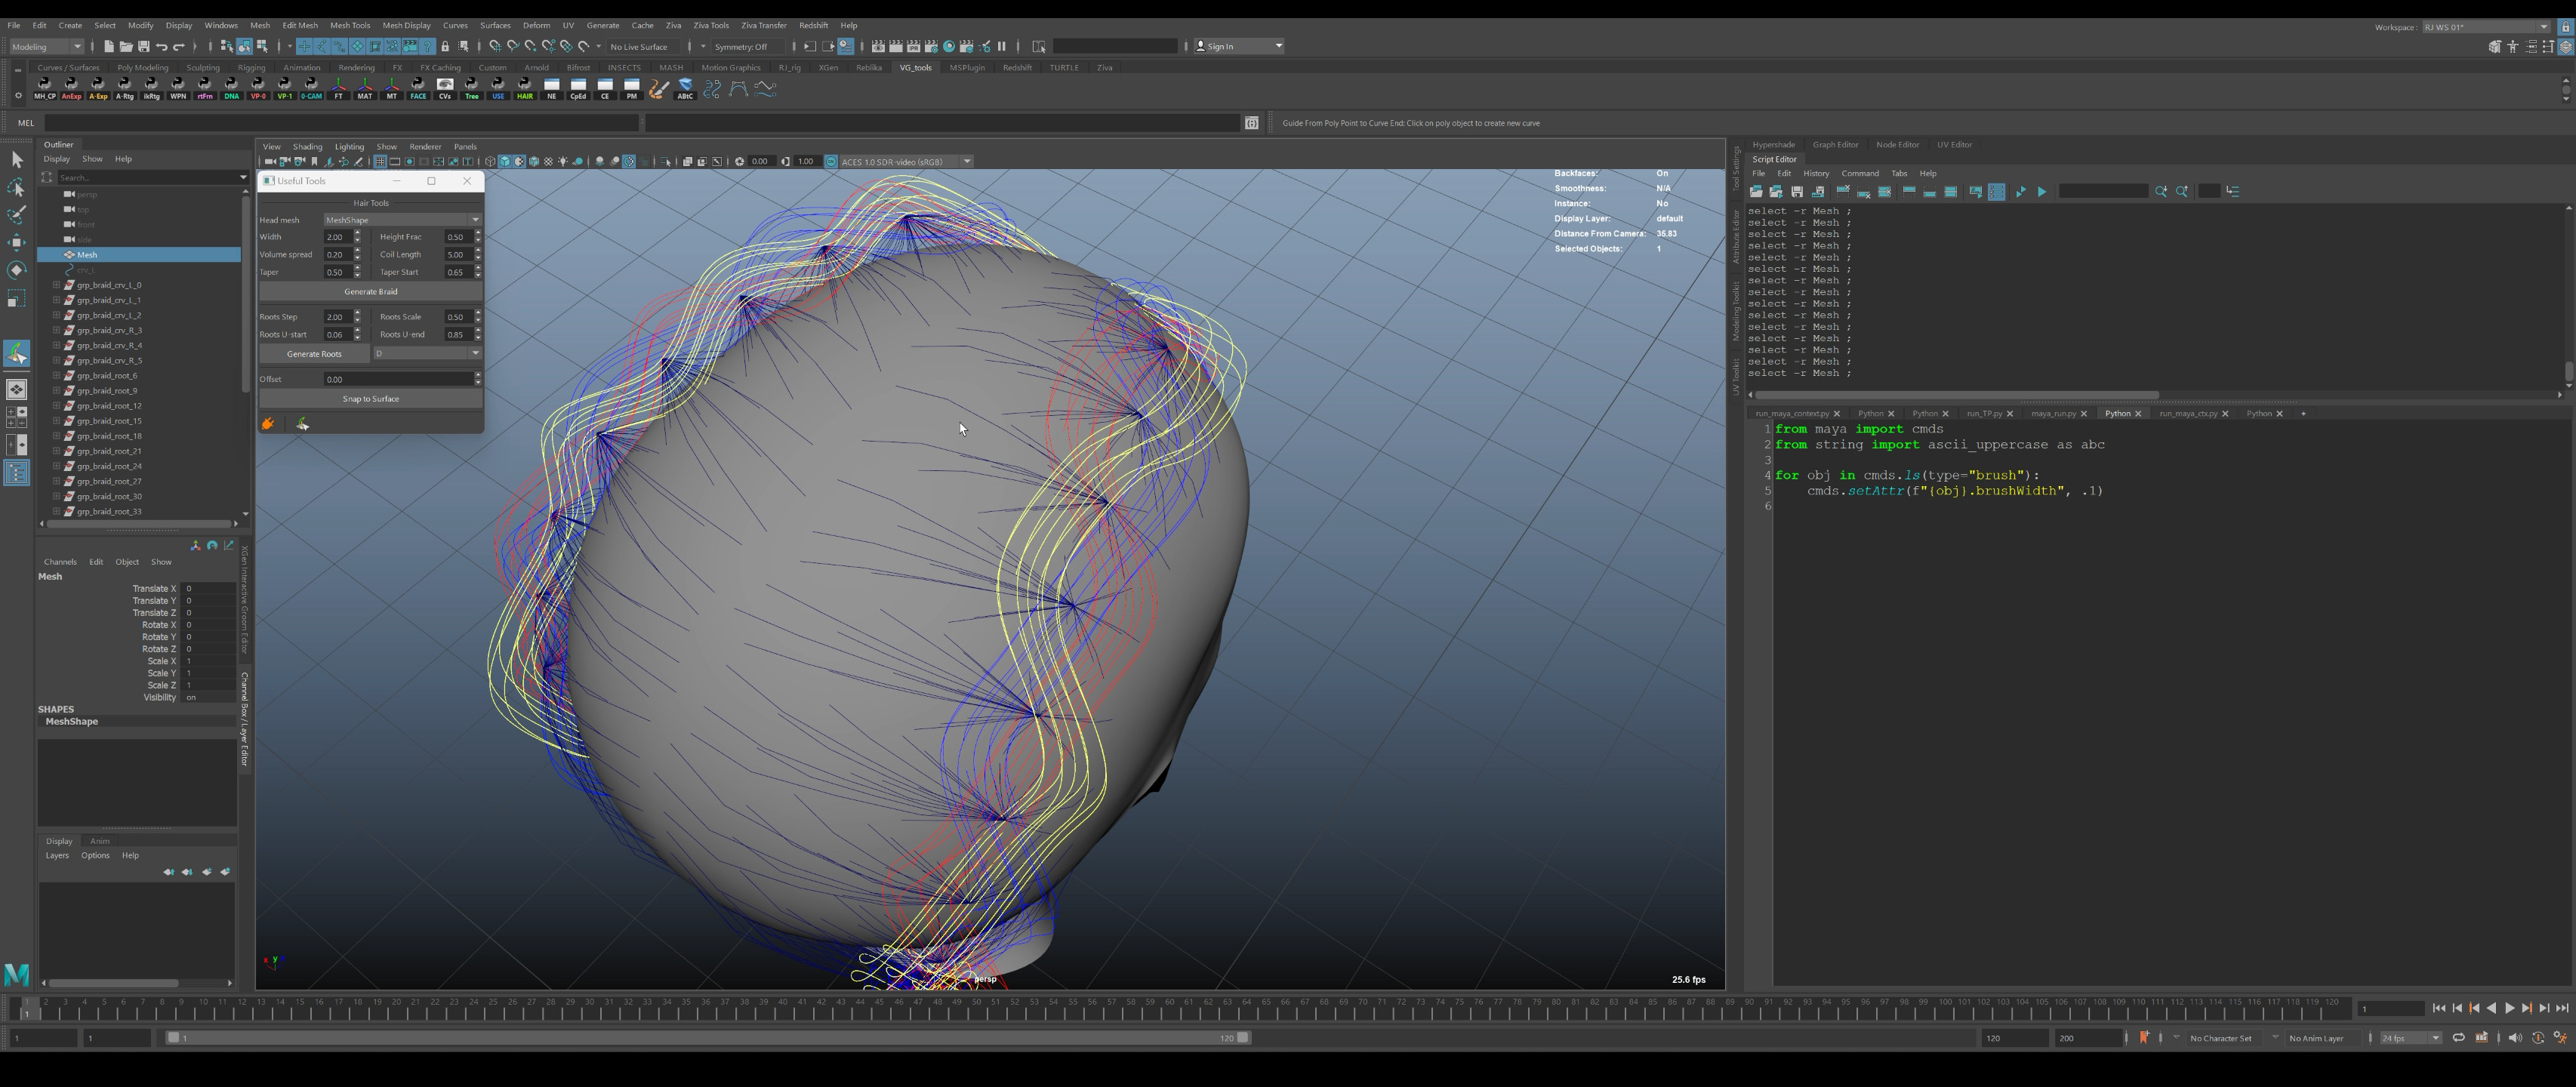Run the FACE shelf script
Screen dimensions: 2576x1087
click(x=418, y=89)
